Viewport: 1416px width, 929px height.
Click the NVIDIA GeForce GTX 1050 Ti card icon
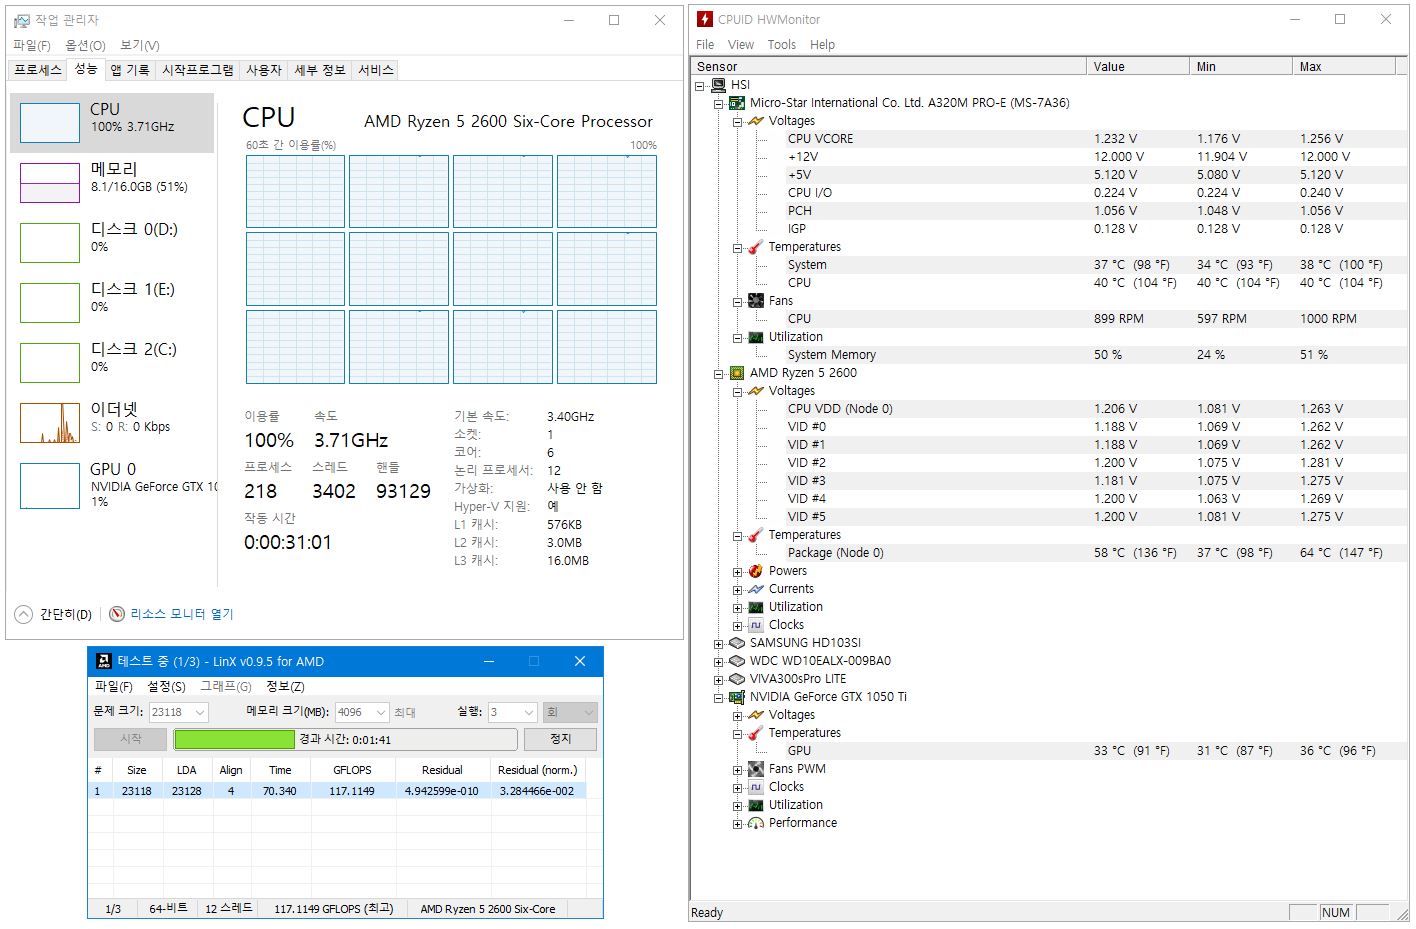[737, 697]
